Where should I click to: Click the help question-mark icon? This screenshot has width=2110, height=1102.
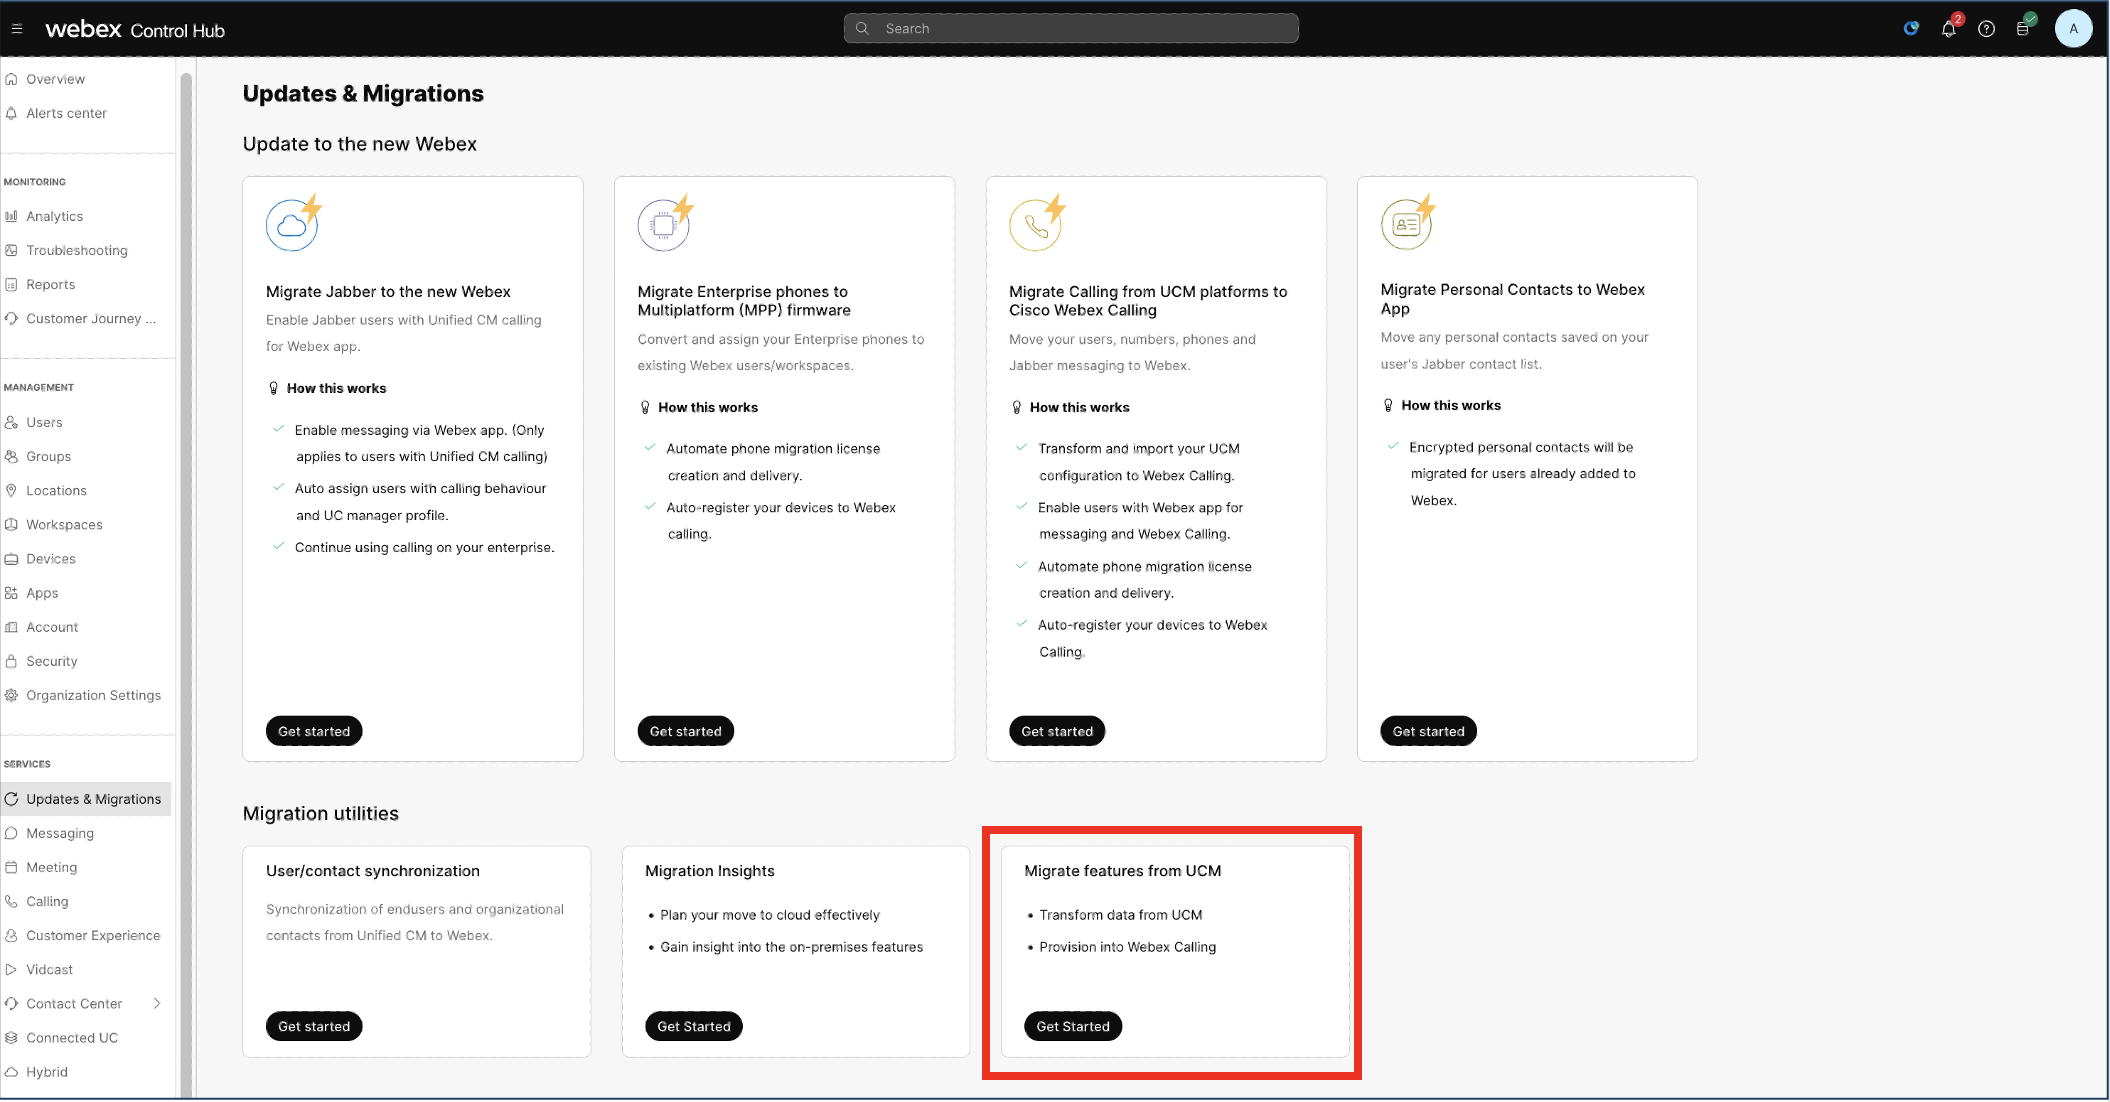pos(1987,28)
